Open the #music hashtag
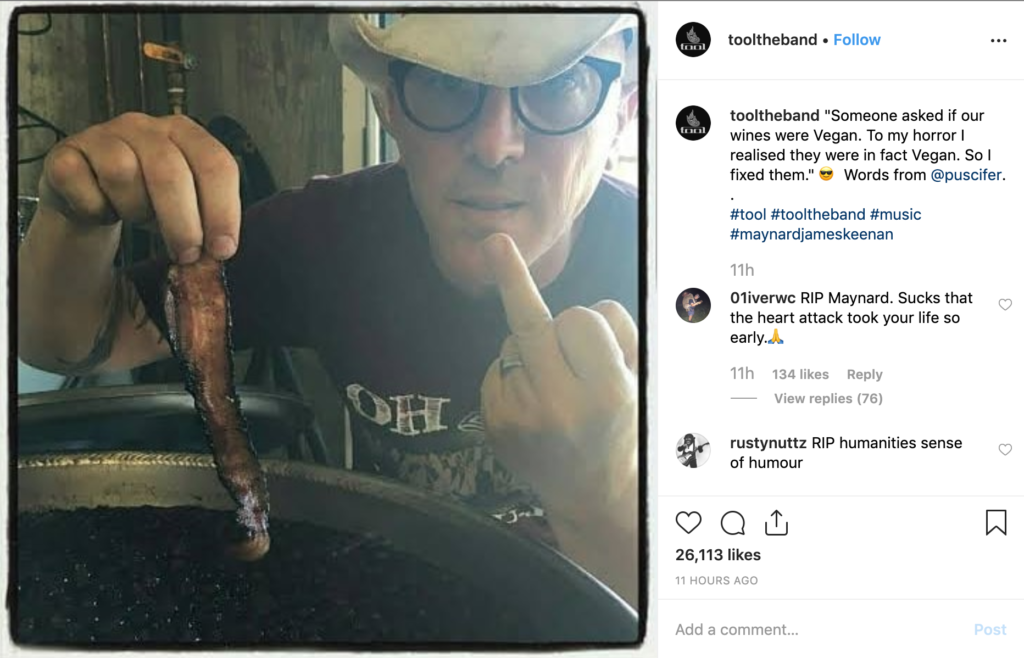The height and width of the screenshot is (658, 1024). (x=895, y=215)
